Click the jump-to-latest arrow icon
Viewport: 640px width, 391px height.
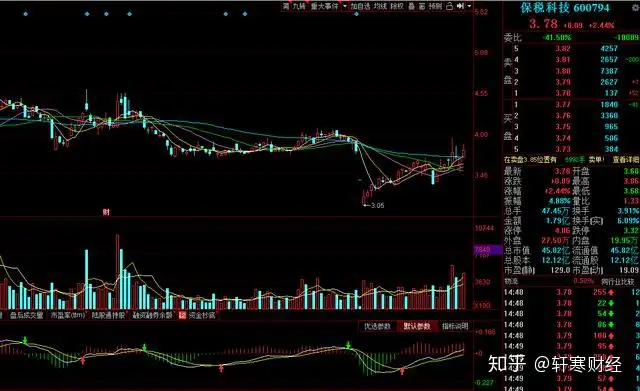point(461,6)
